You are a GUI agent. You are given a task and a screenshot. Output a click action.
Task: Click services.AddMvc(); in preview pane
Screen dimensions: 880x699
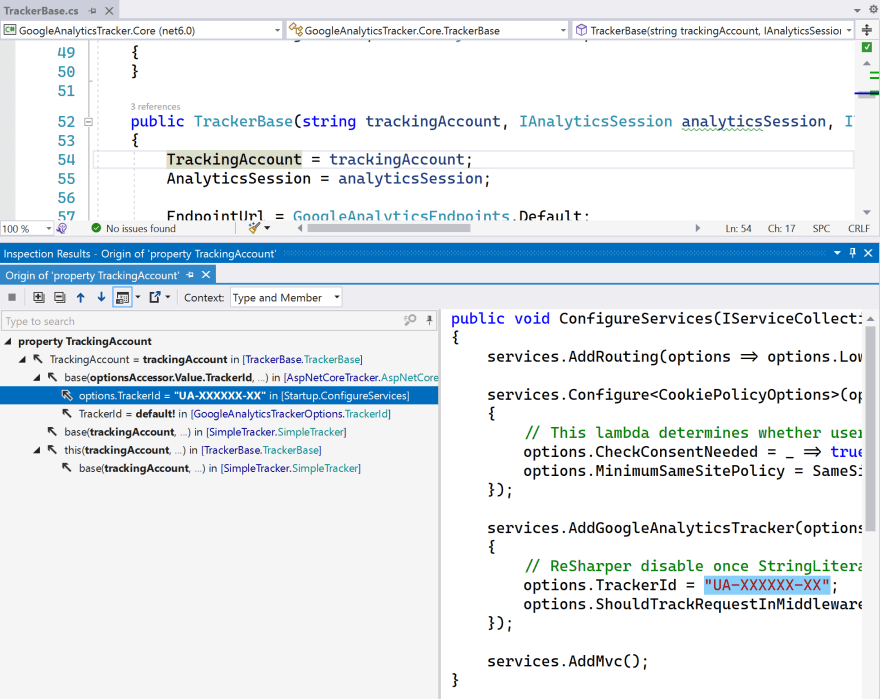coord(567,661)
